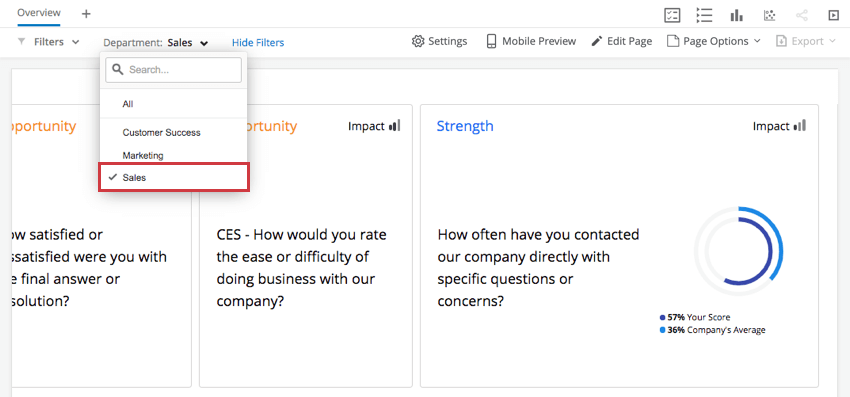Click Edit Page pencil button
Screen dimensions: 850x397
coord(621,41)
